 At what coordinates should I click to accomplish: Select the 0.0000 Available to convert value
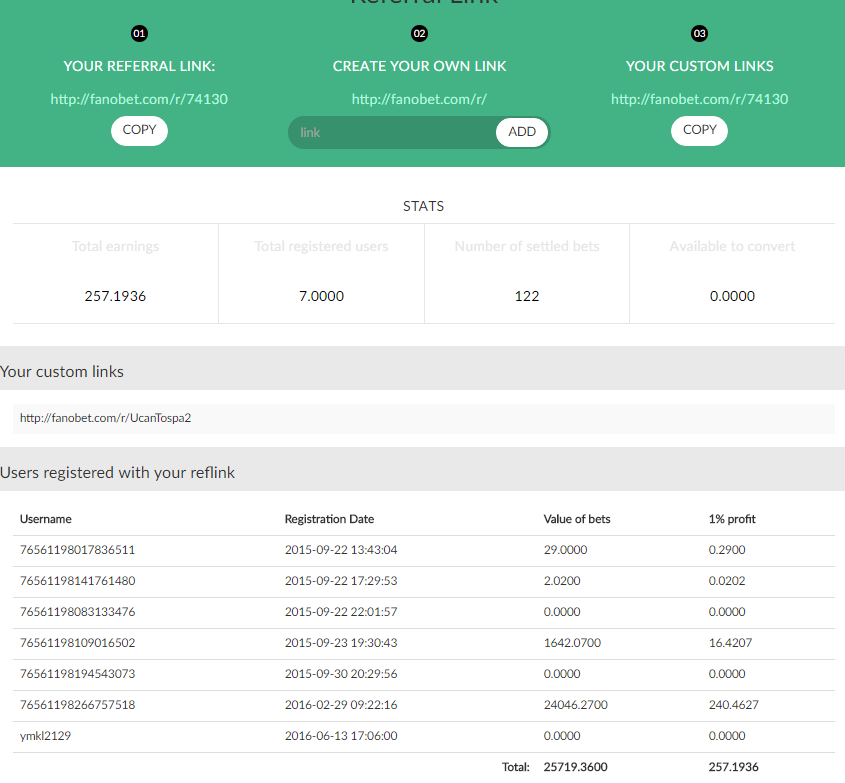coord(732,296)
